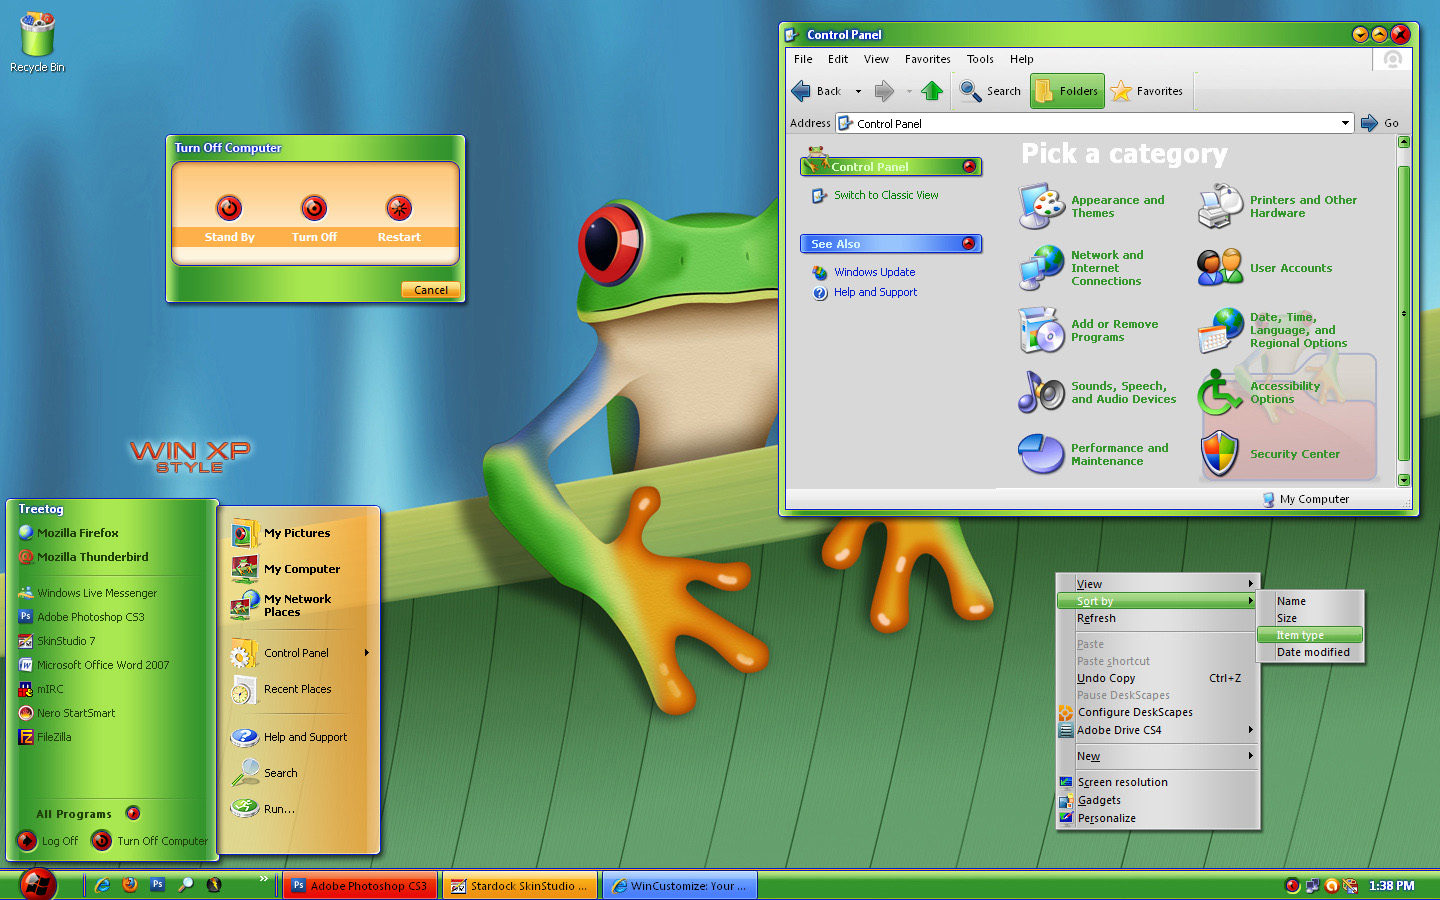
Task: Click Undo Copy in context menu
Action: point(1157,678)
